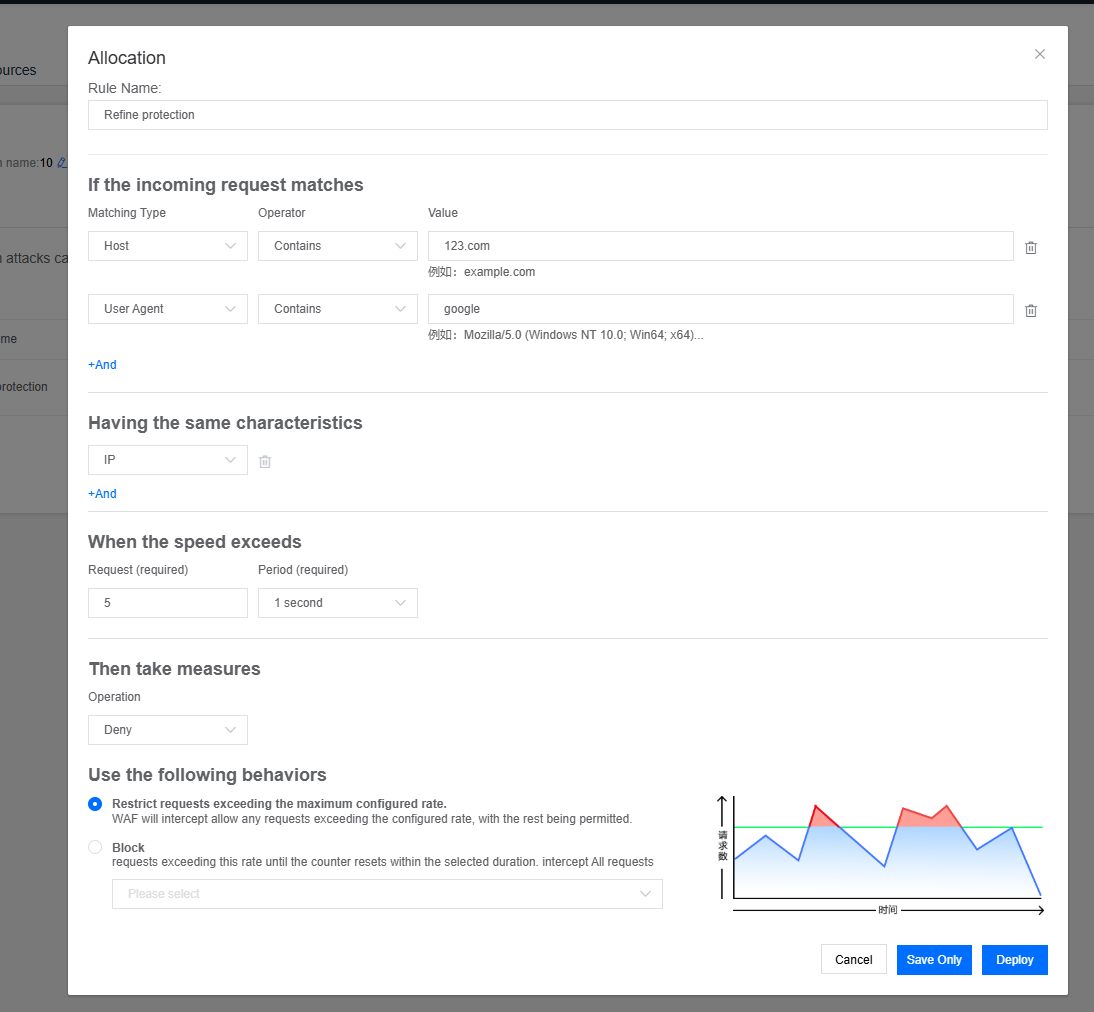Viewport: 1094px width, 1012px height.
Task: Add another characteristic with +And under IP
Action: [x=102, y=494]
